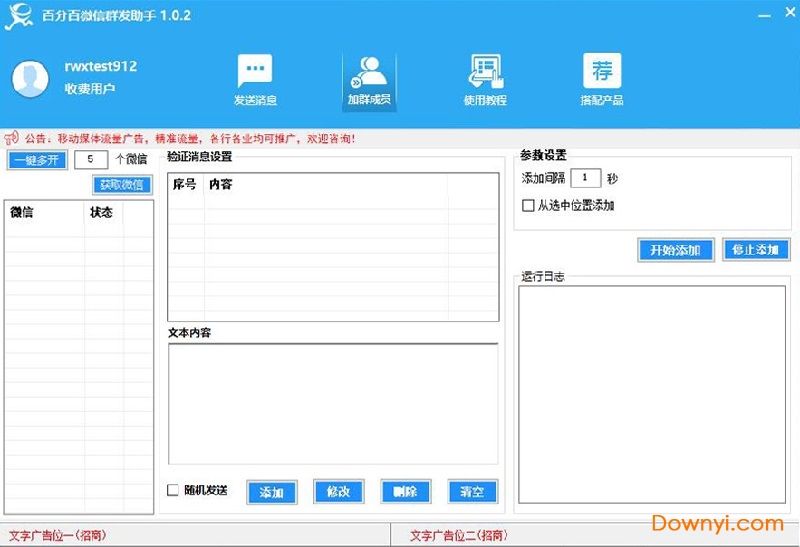
Task: Click inside the 运行日志 log box
Action: coord(652,394)
